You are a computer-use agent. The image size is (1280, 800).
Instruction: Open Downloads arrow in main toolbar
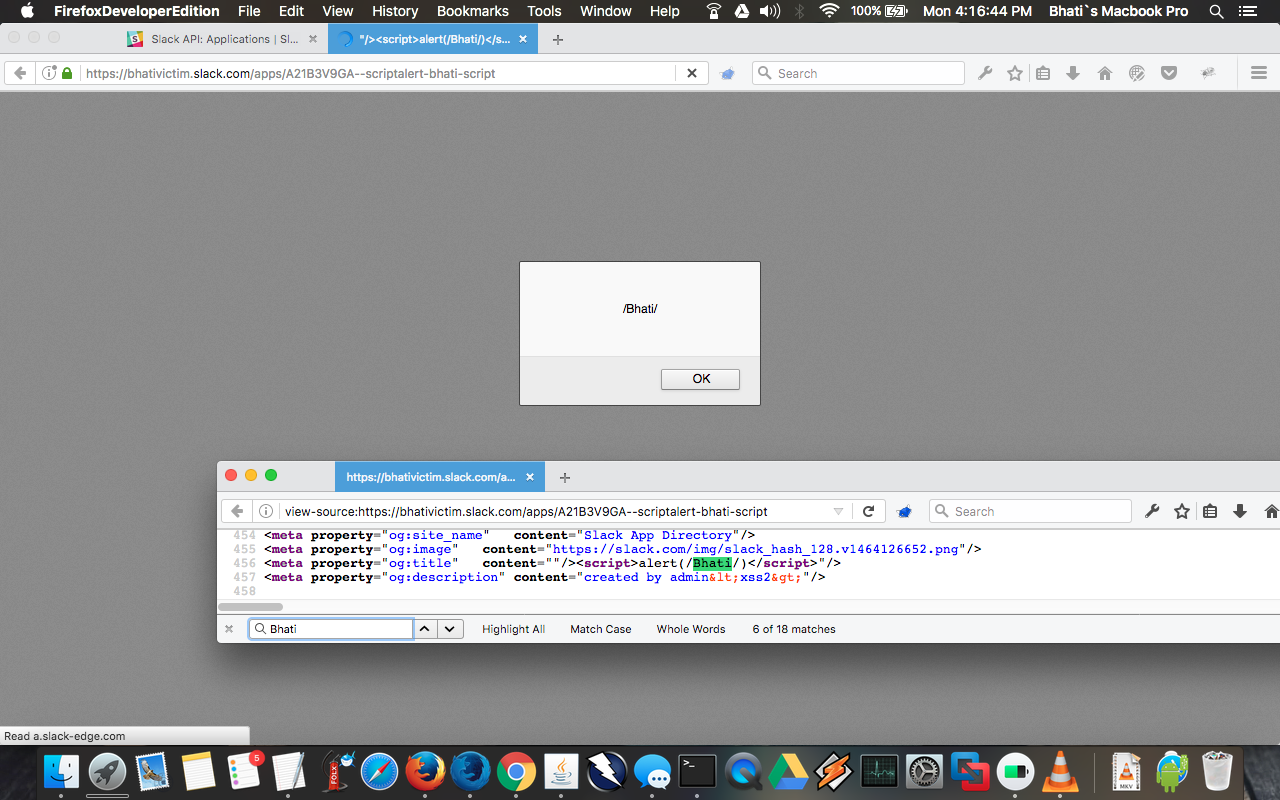[1073, 73]
